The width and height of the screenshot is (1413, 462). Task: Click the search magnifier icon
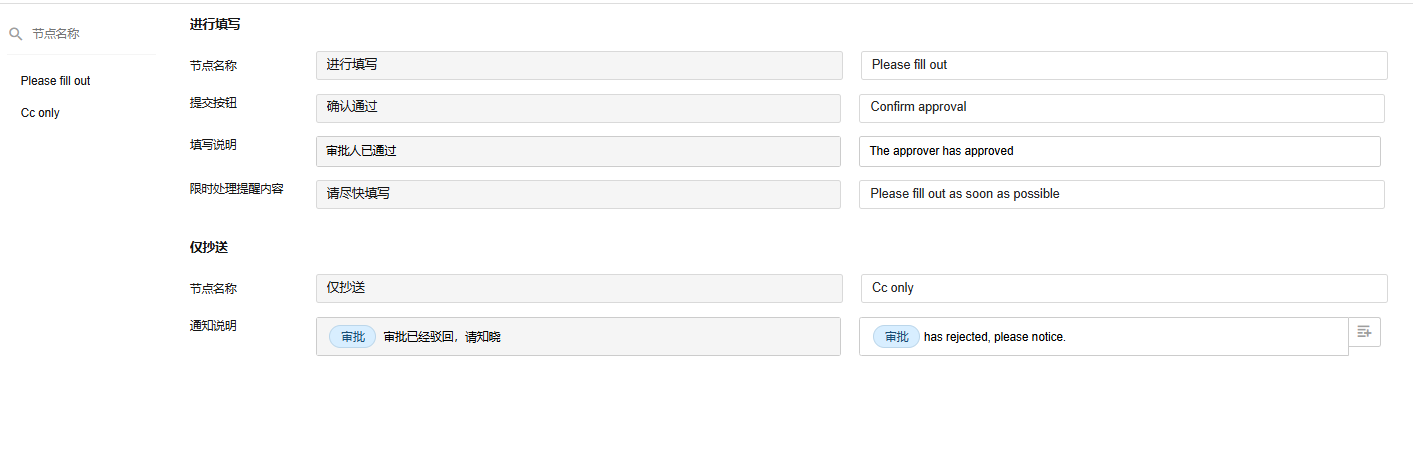coord(16,34)
